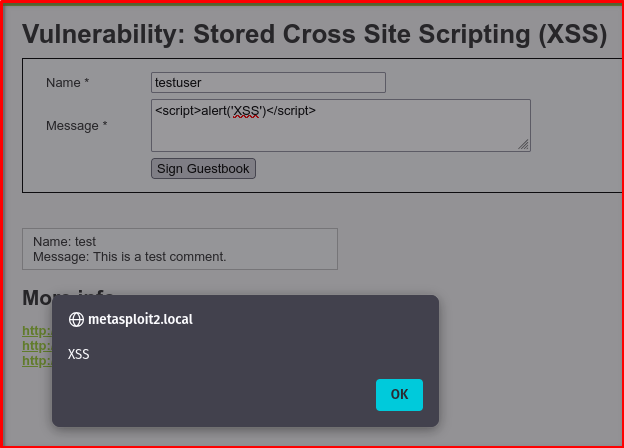
Task: Click the 'More info' heading
Action: tap(68, 297)
